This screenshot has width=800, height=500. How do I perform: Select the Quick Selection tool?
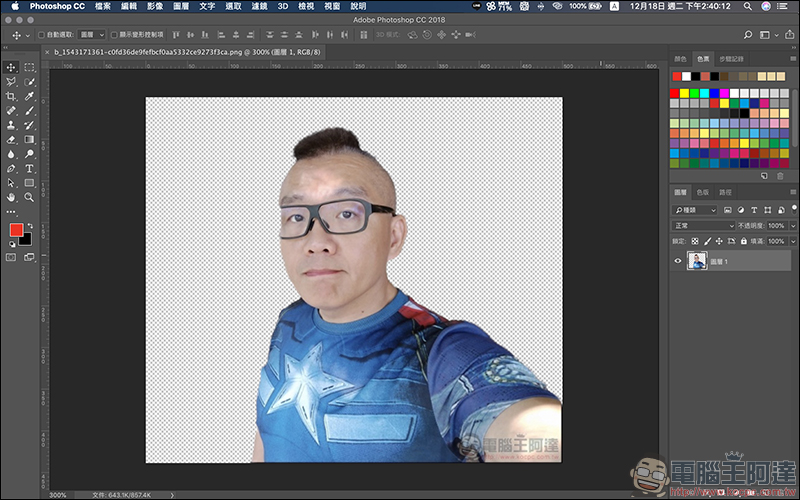click(30, 82)
